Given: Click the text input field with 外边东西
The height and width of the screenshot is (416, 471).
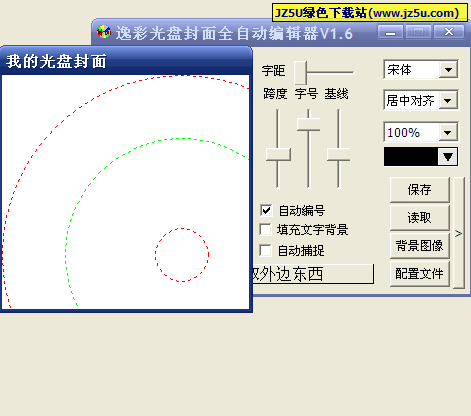Looking at the screenshot, I should 313,274.
